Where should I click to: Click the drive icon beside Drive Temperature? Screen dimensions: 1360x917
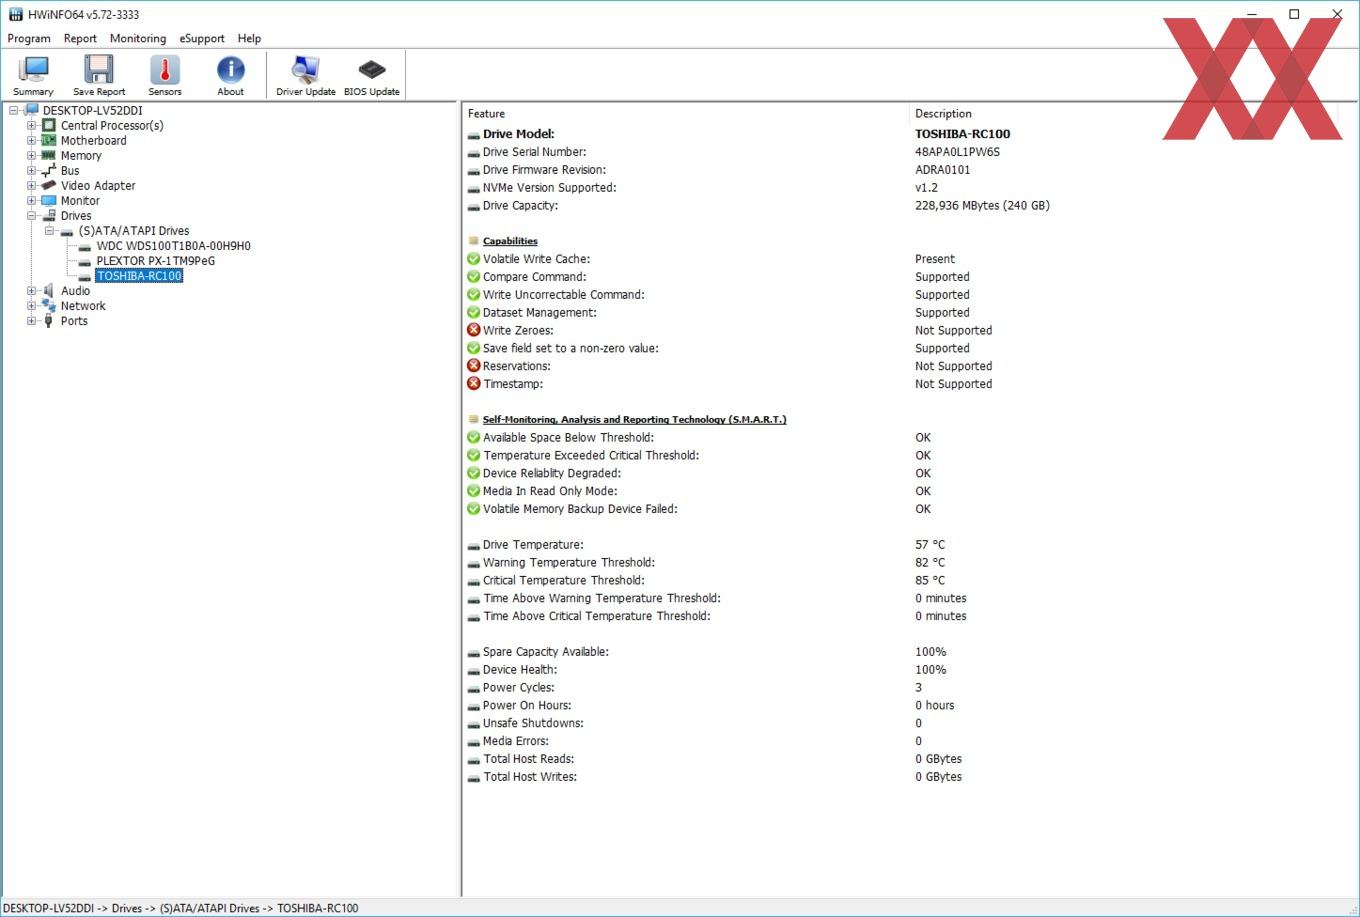click(474, 545)
